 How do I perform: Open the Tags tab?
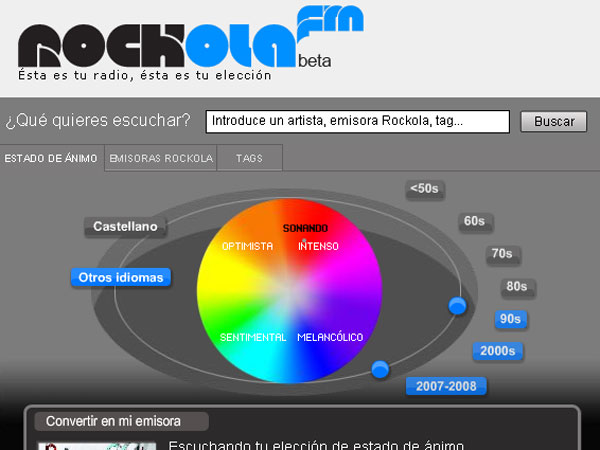pyautogui.click(x=249, y=158)
